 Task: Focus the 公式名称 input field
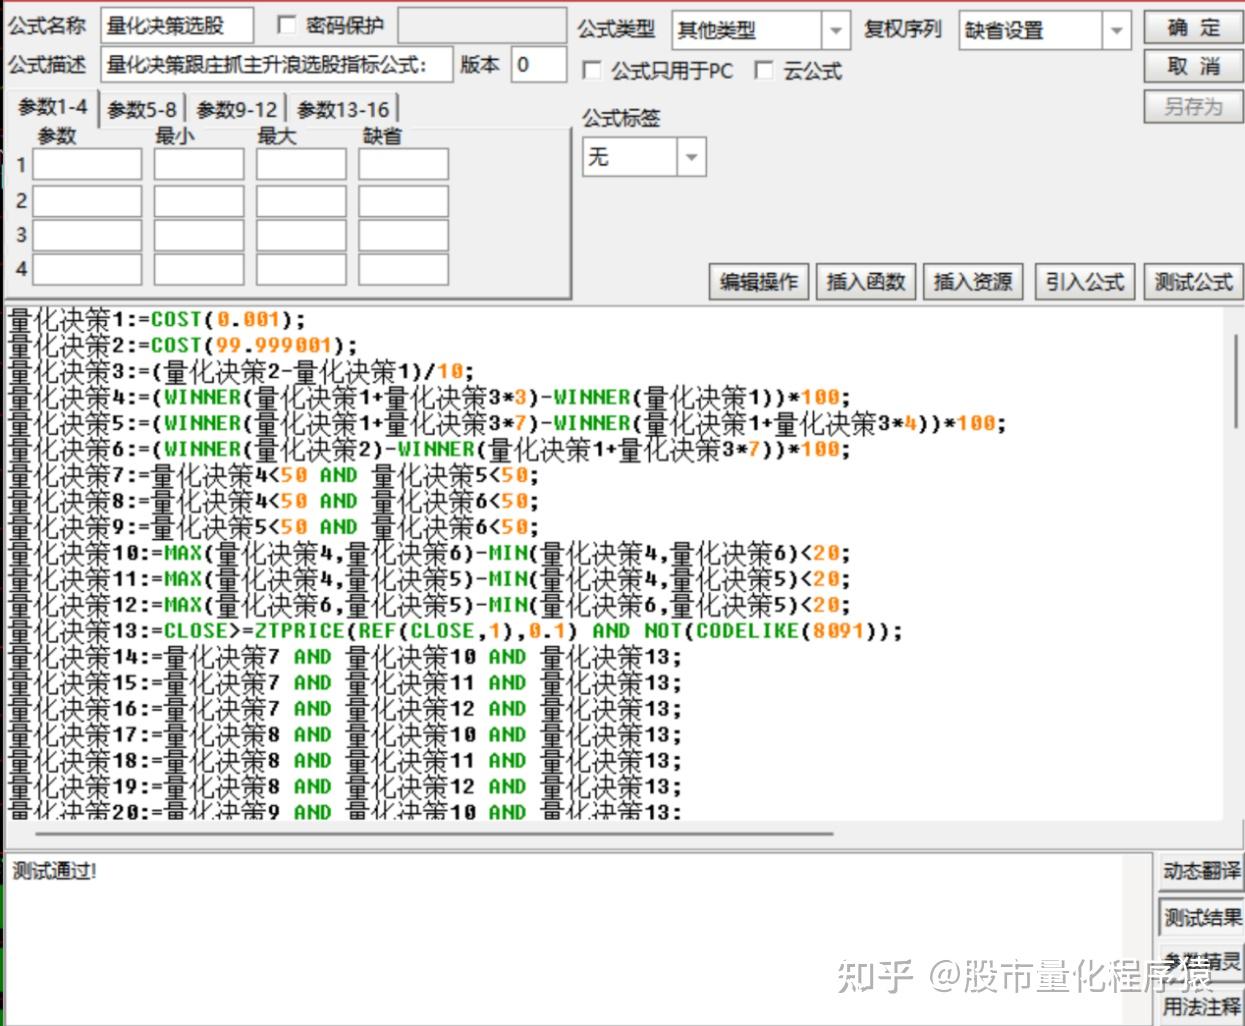(x=177, y=25)
